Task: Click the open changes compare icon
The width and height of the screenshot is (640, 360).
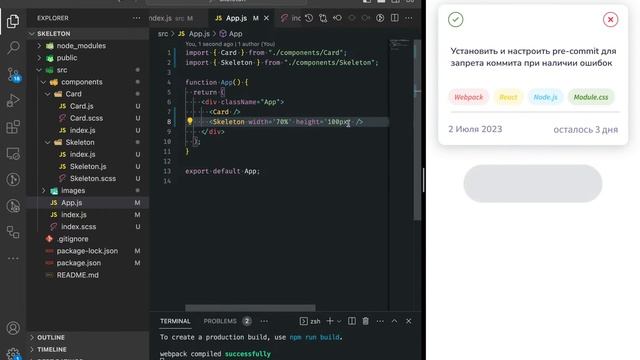Action: click(323, 18)
